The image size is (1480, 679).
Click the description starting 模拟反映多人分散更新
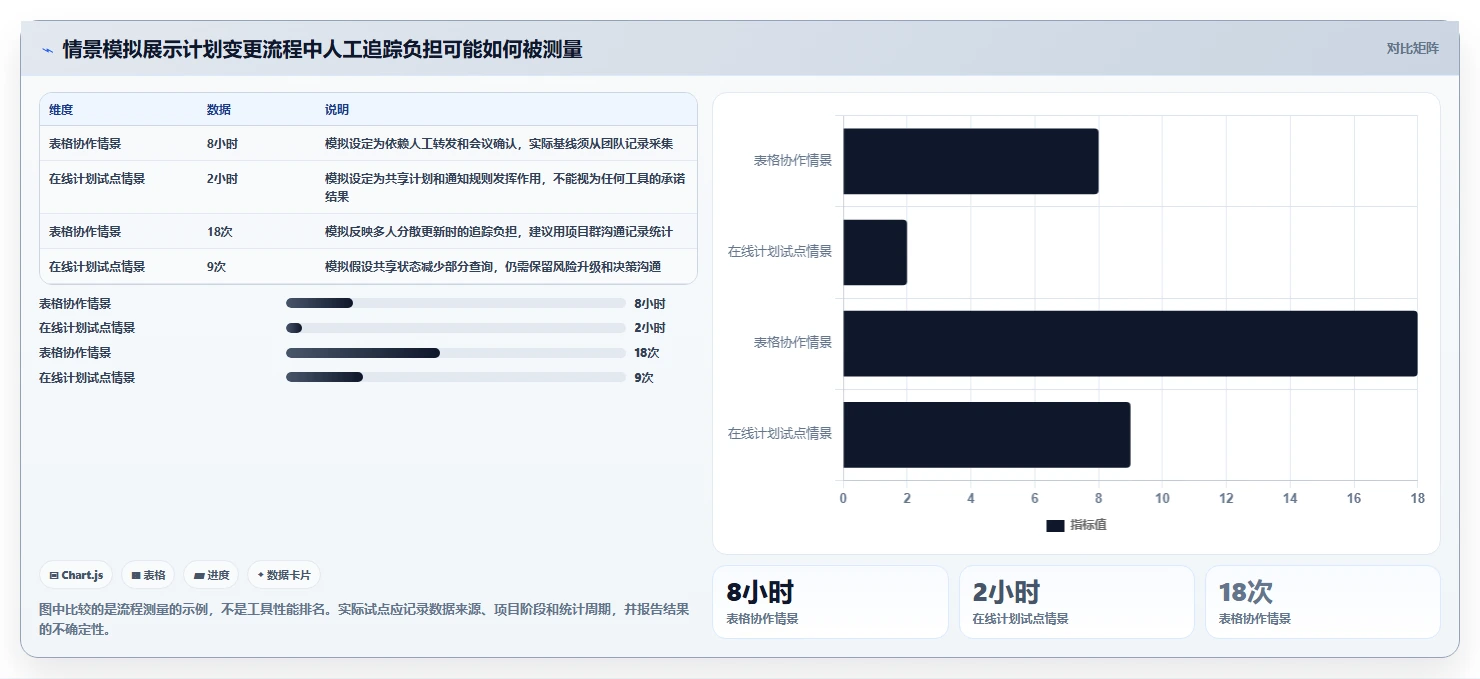point(499,232)
